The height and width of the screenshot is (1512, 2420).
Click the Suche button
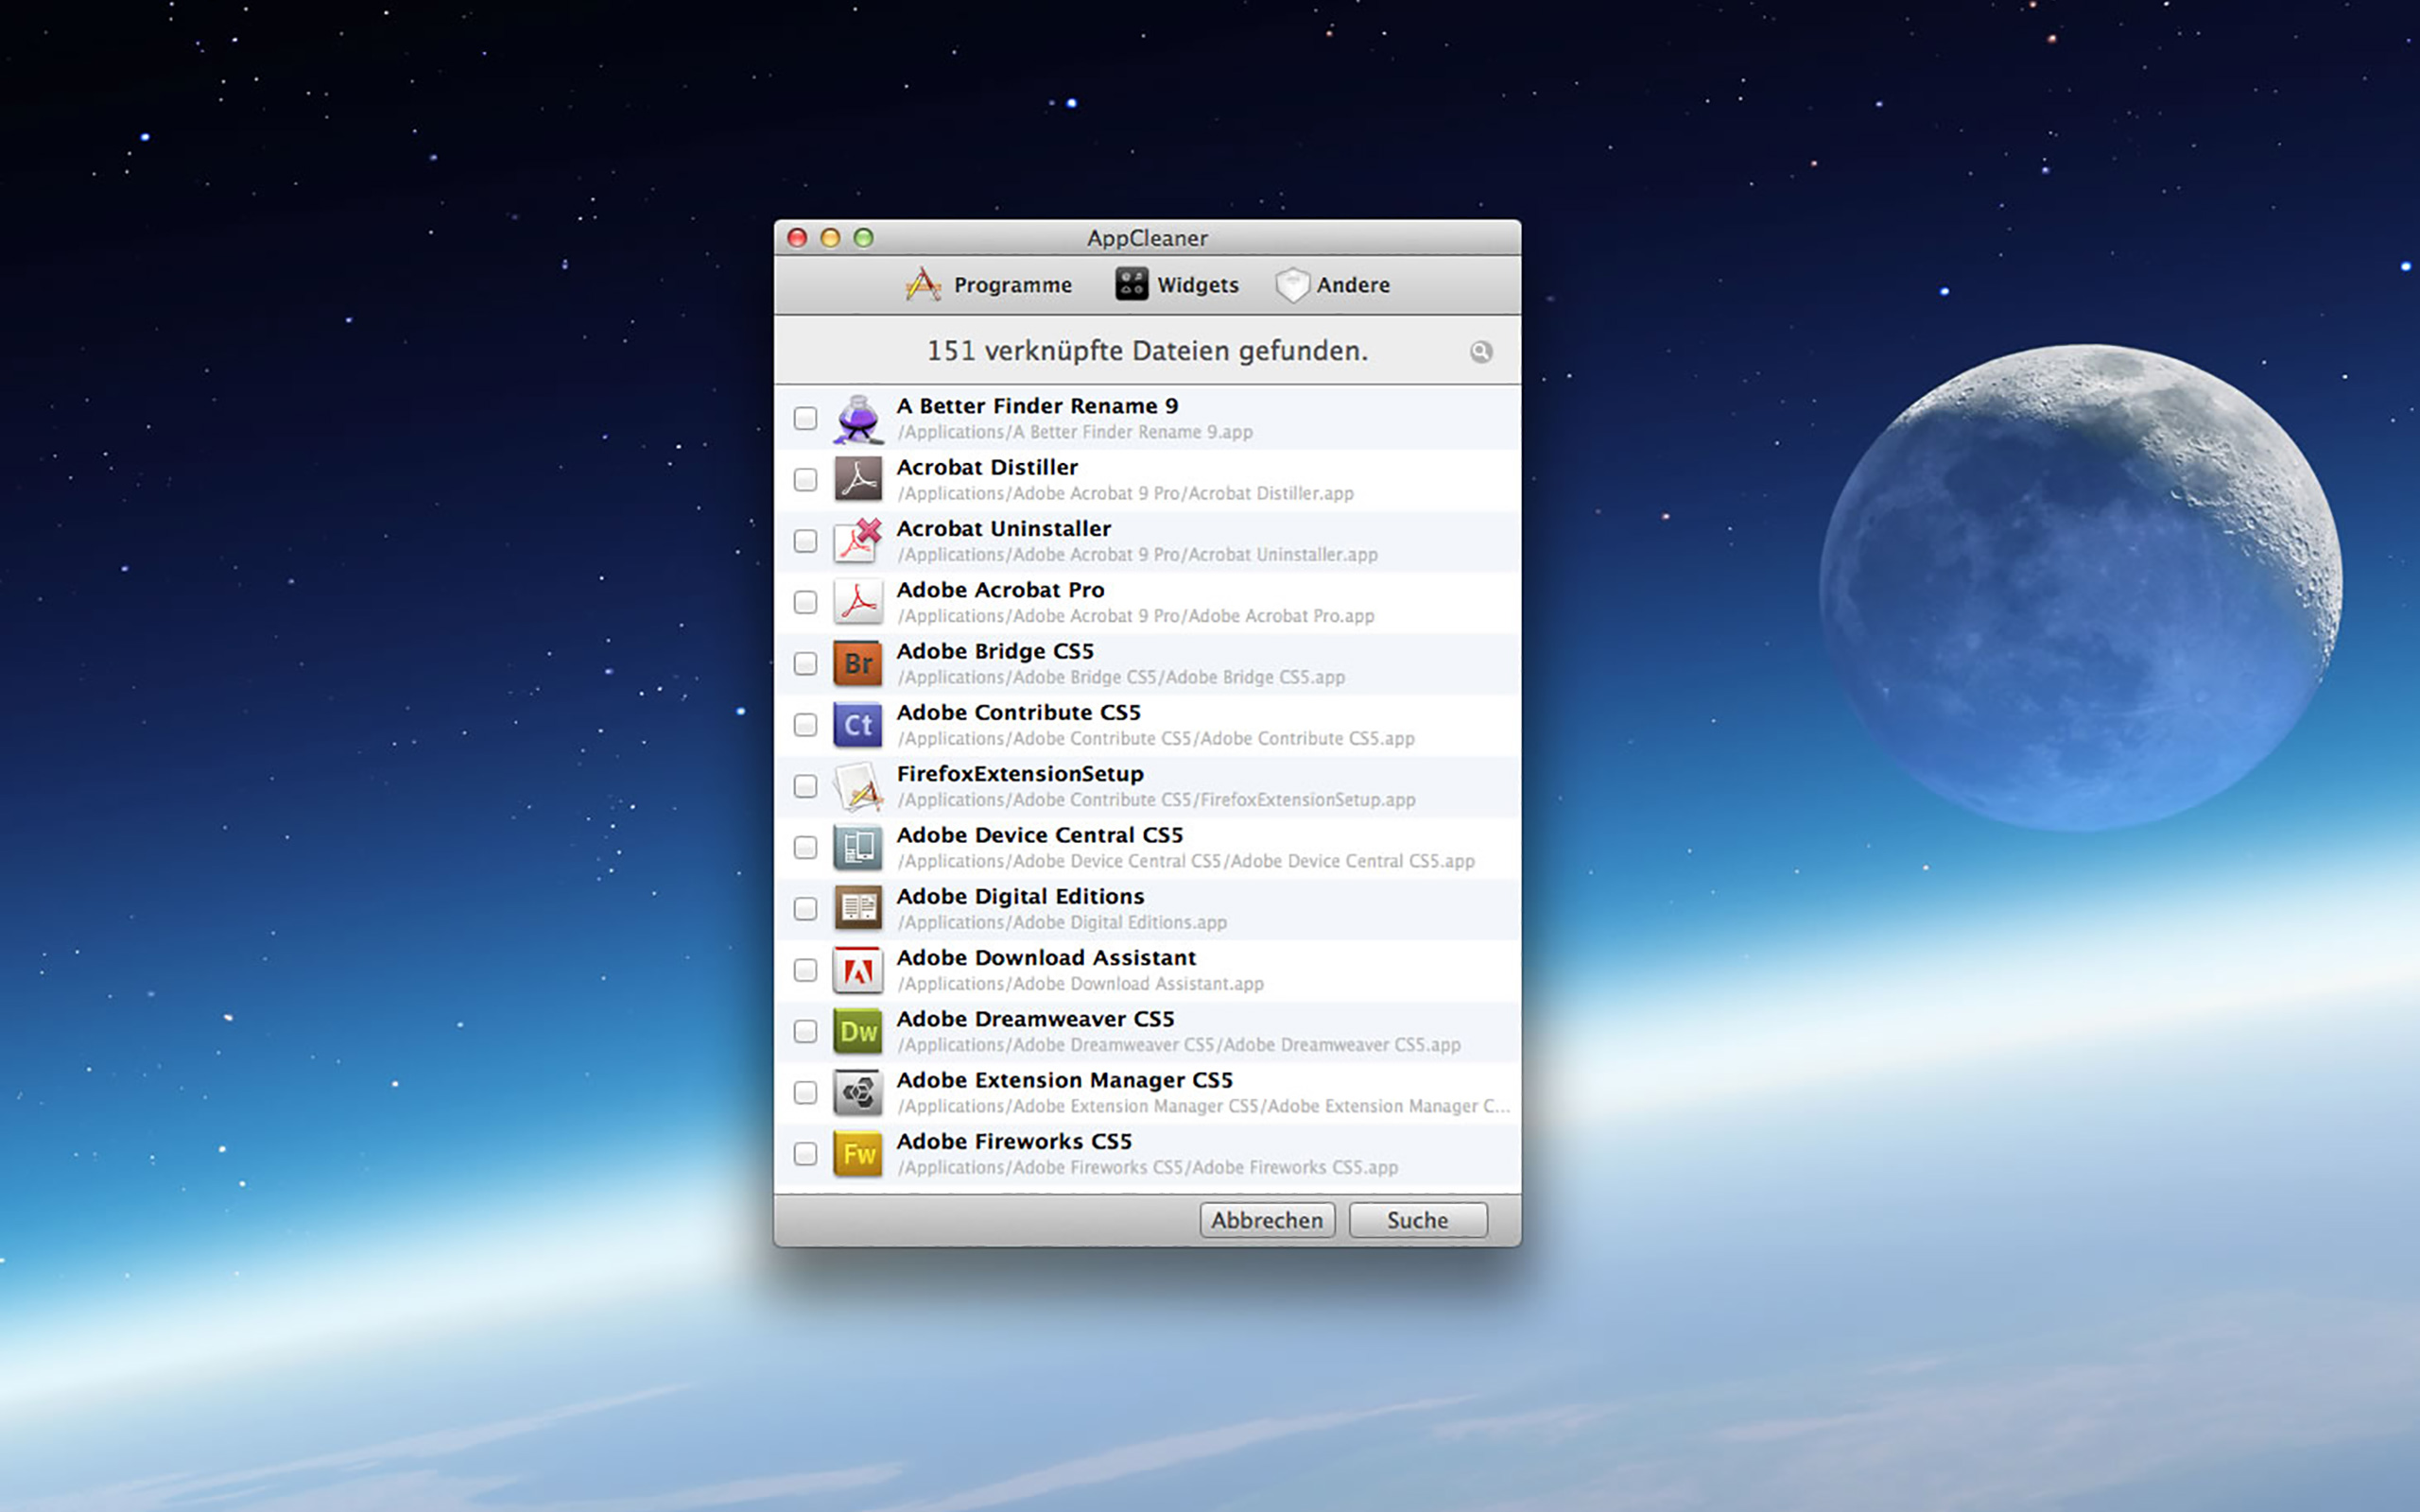pyautogui.click(x=1417, y=1220)
